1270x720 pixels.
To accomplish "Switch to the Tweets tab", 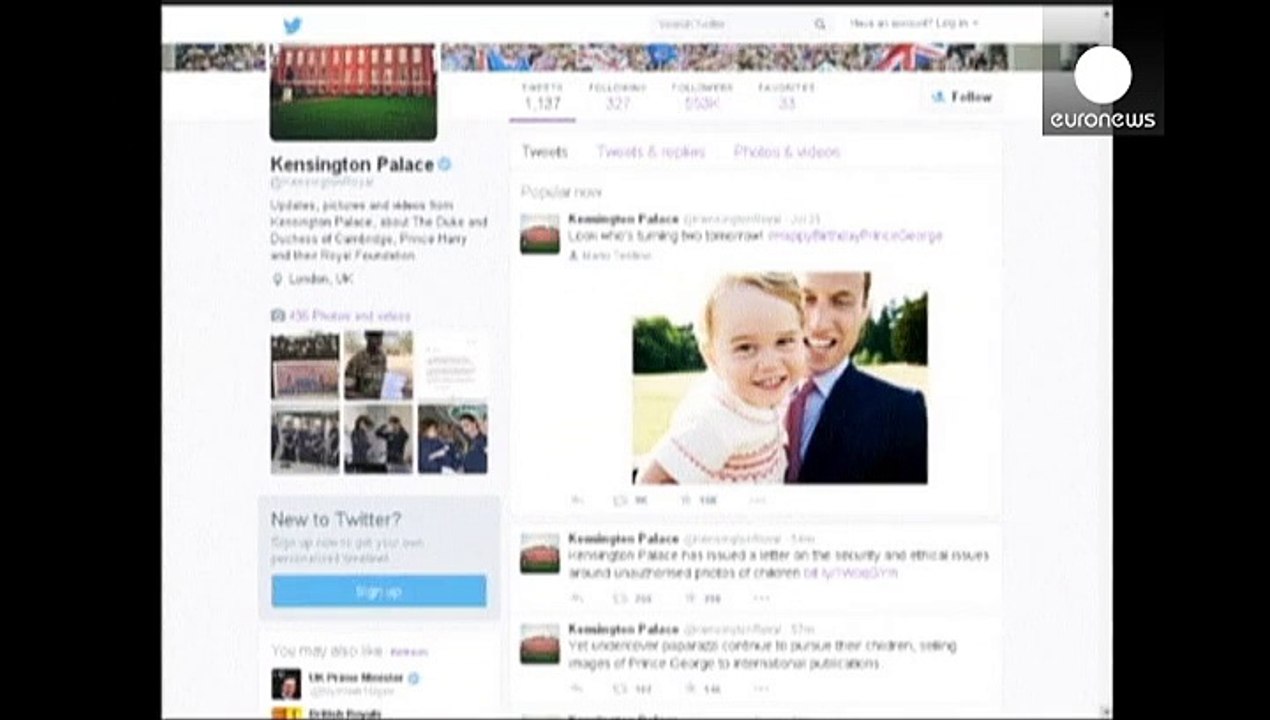I will 544,152.
